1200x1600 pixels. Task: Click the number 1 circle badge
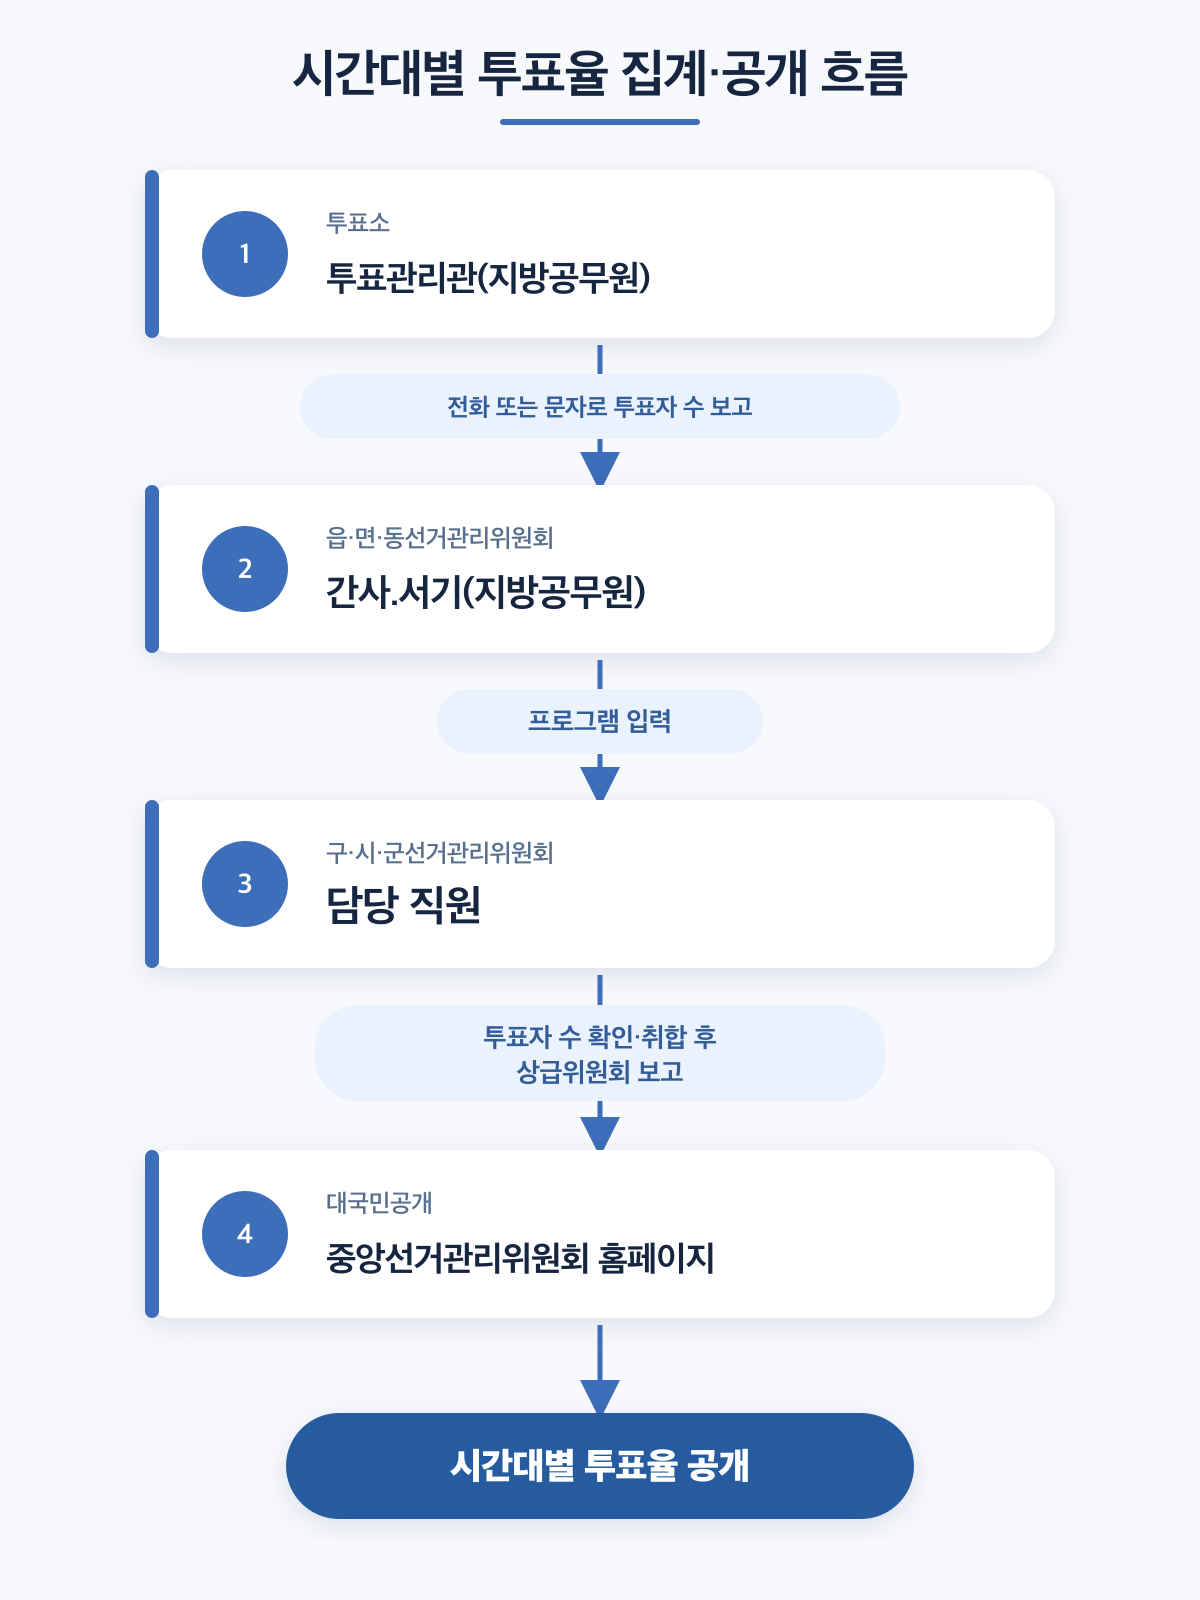point(245,254)
